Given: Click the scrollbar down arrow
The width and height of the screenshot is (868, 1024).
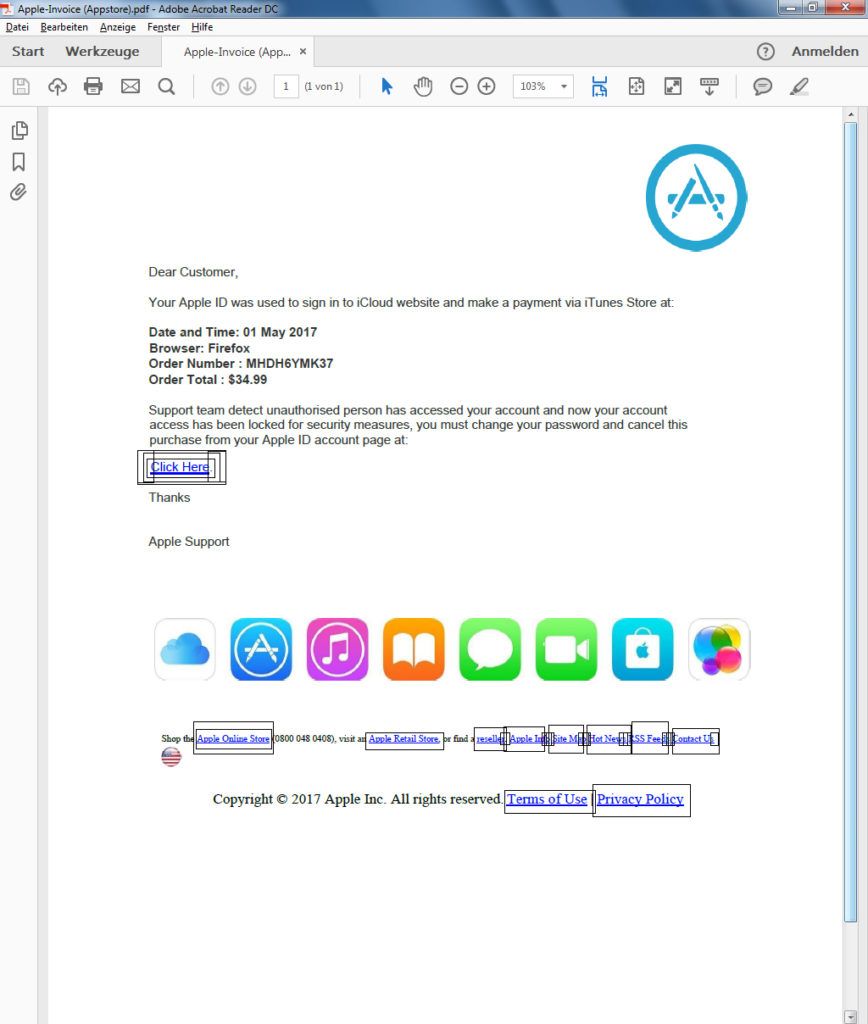Looking at the screenshot, I should pos(850,1017).
